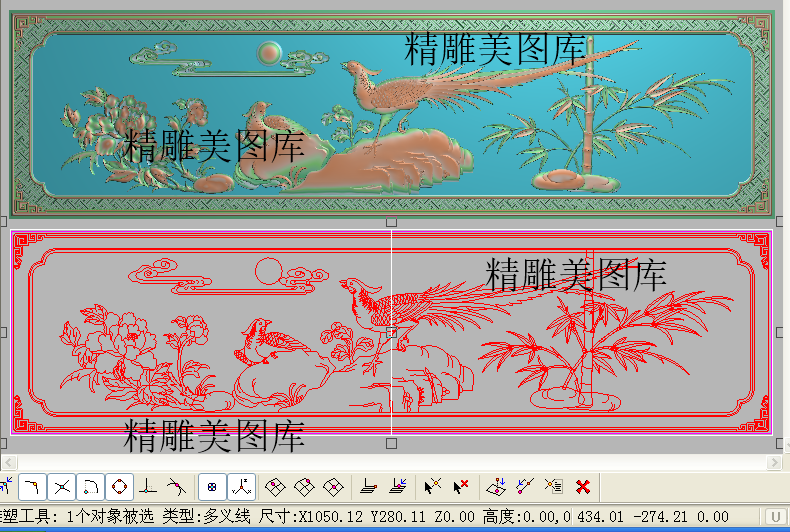
Task: Toggle endpoint snap icon in toolbar
Action: [32, 487]
